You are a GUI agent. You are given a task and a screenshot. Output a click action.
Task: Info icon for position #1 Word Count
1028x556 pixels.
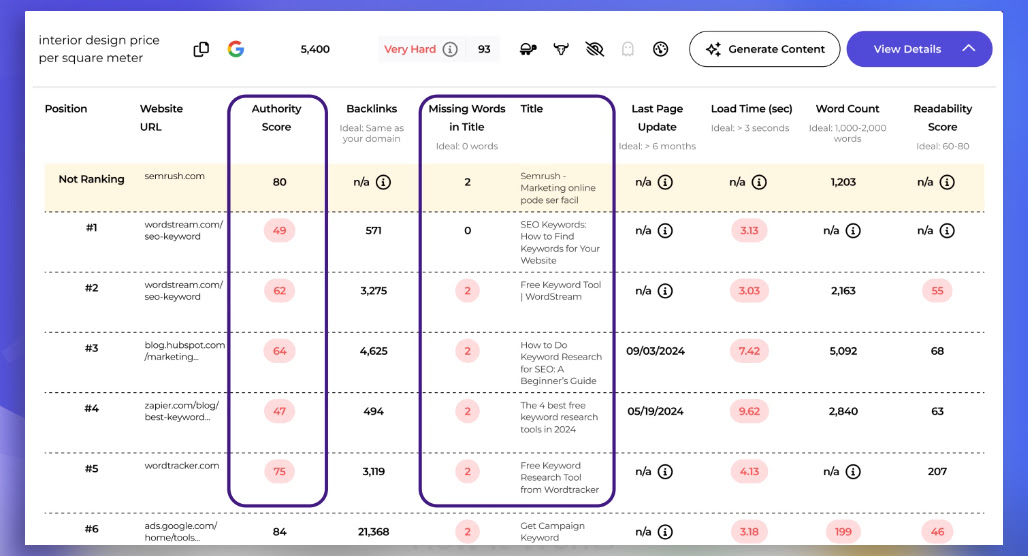click(853, 231)
